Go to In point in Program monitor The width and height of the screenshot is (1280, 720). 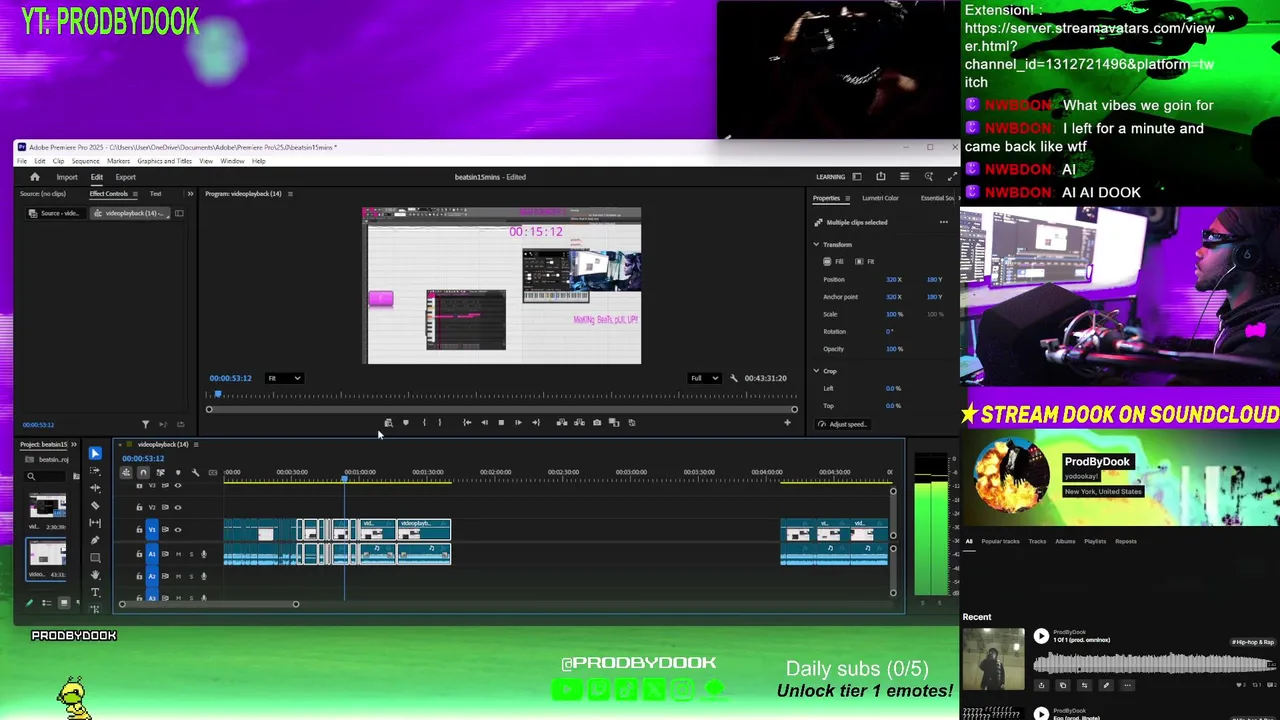(467, 422)
